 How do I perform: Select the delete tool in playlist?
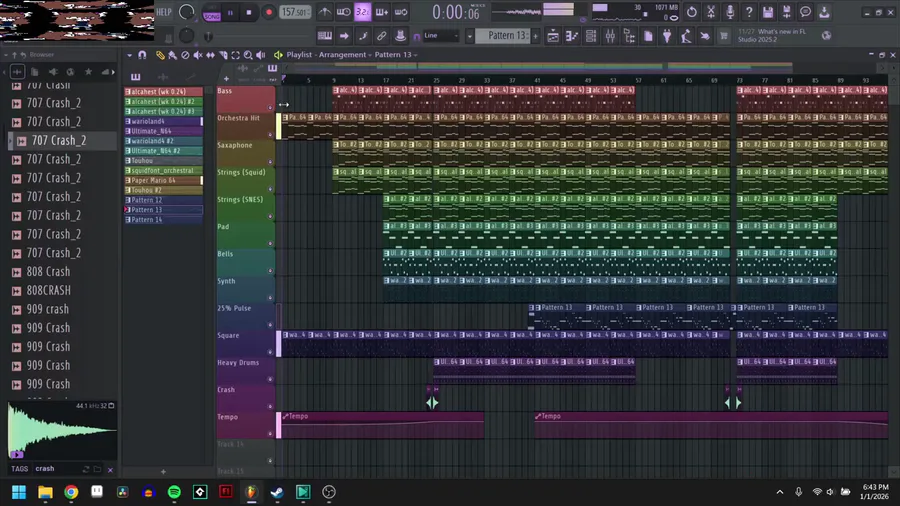click(x=185, y=55)
